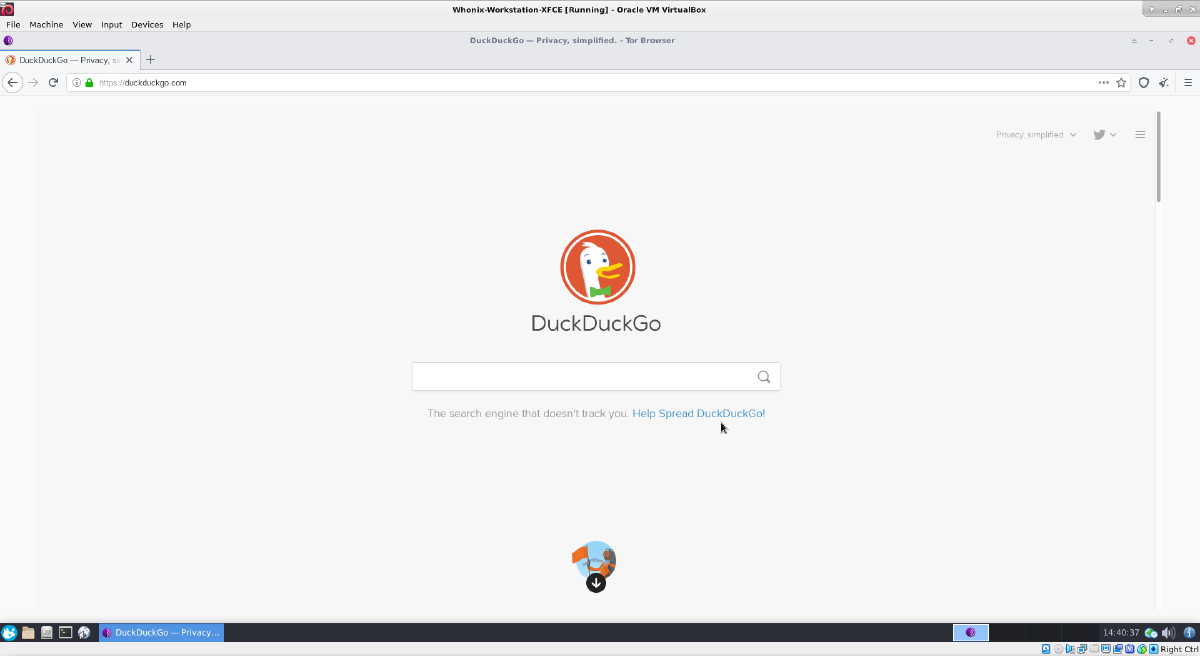
Task: Open the DuckDuckGo page hamburger menu
Action: 1140,135
